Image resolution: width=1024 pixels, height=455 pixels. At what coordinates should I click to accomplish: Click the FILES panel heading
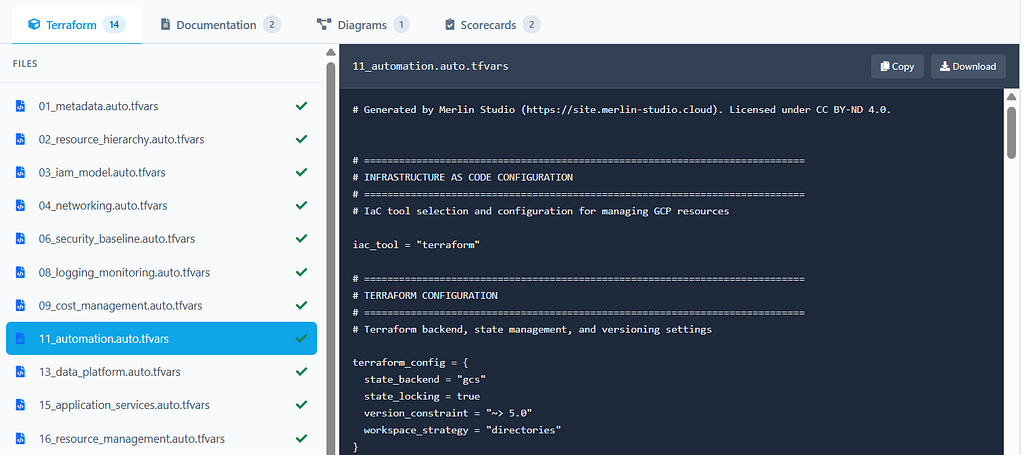(x=25, y=64)
